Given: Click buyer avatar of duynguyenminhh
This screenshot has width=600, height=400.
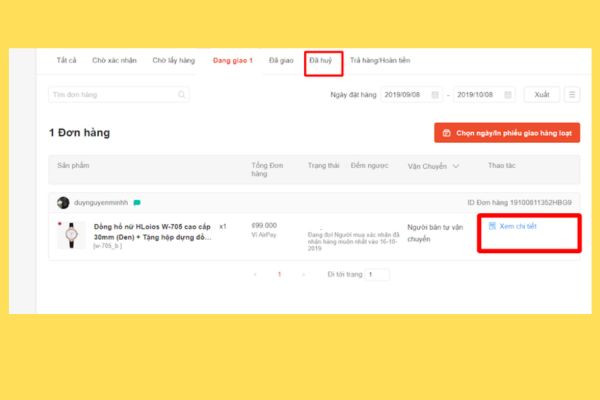Looking at the screenshot, I should point(63,203).
